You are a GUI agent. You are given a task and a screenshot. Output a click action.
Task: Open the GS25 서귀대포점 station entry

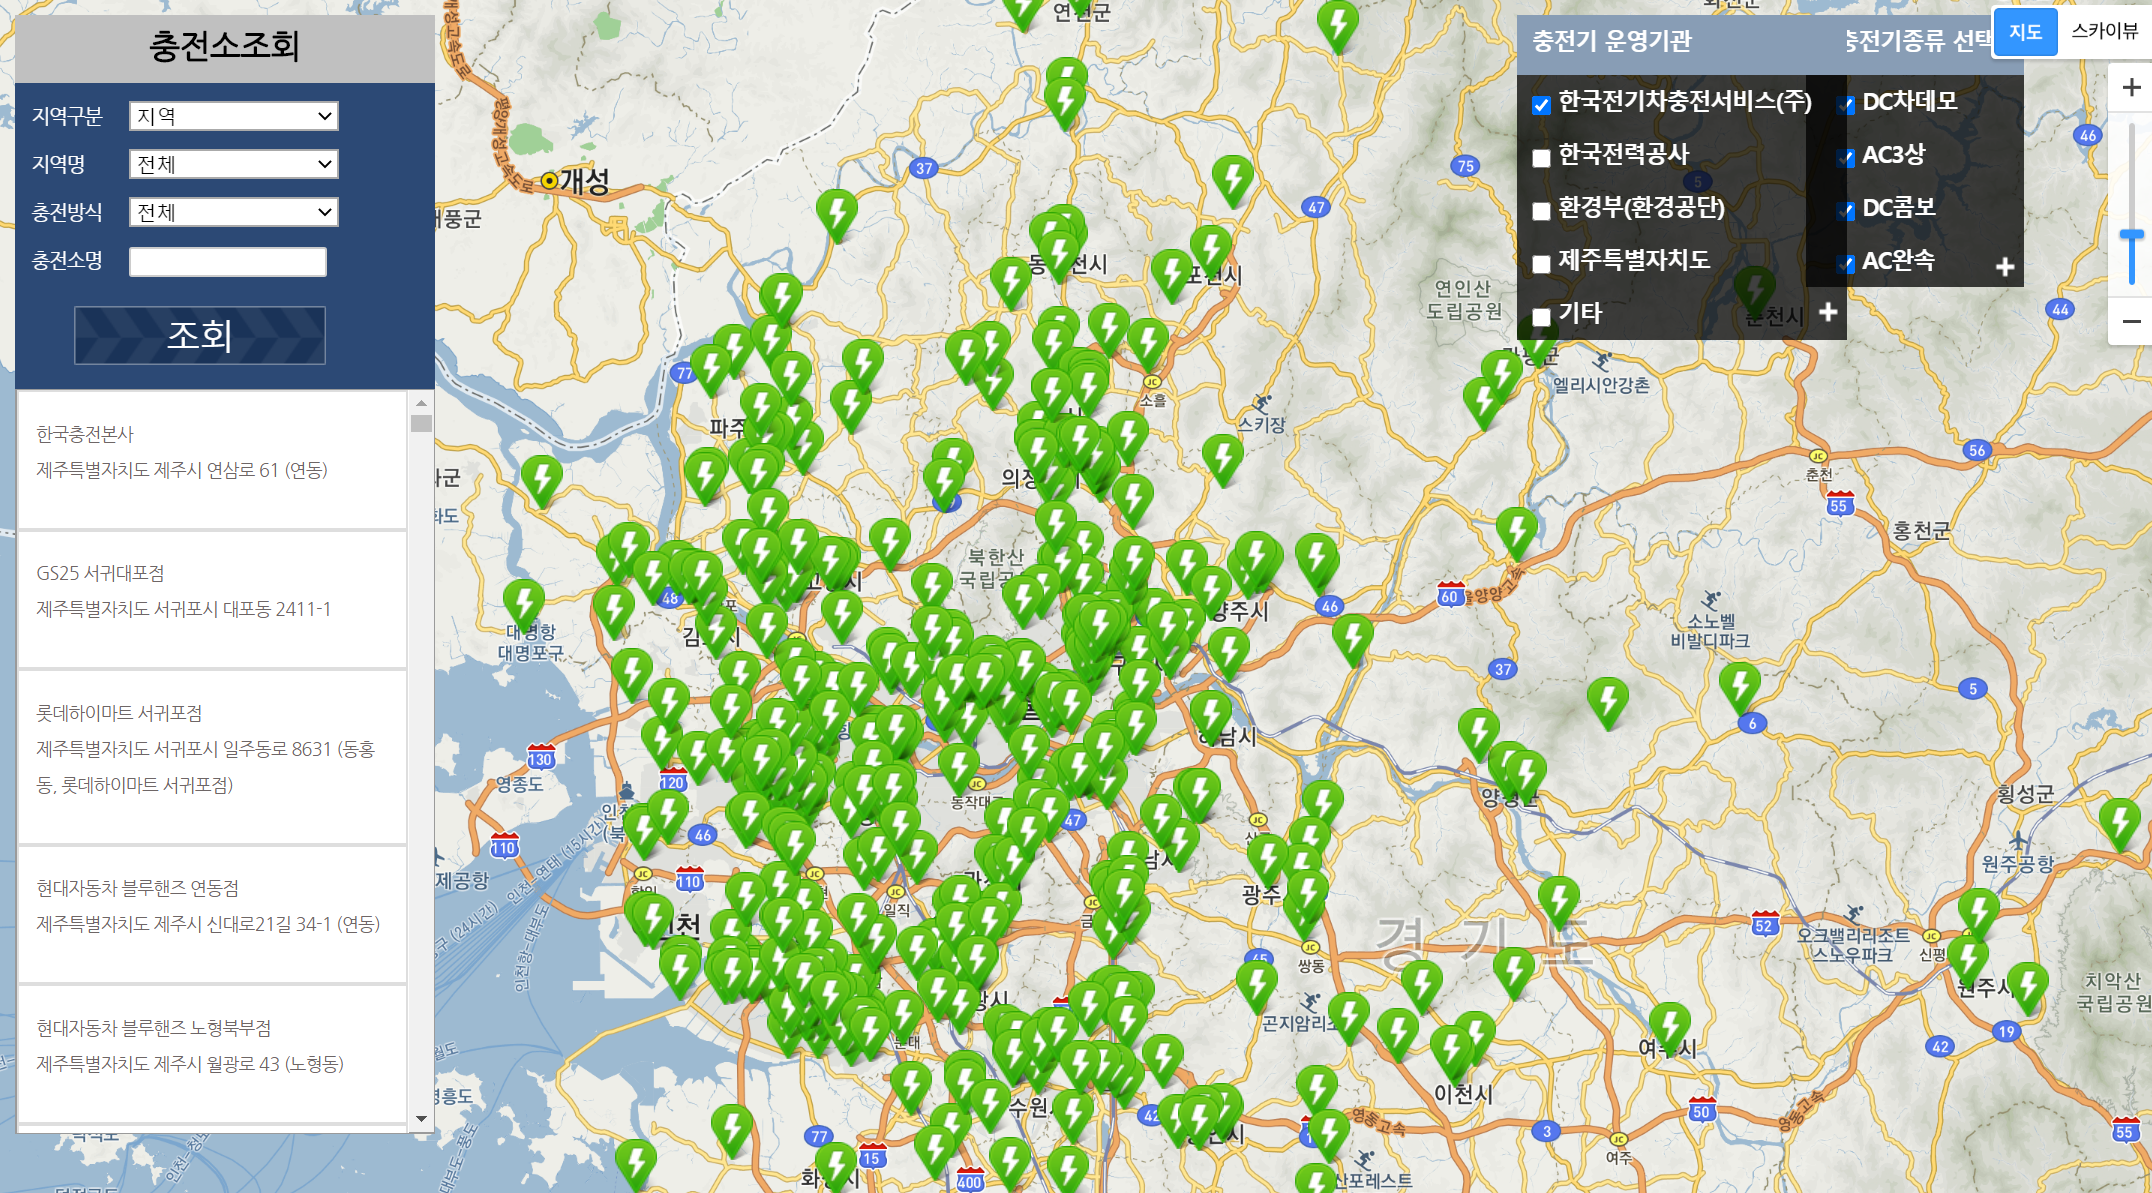(x=212, y=599)
